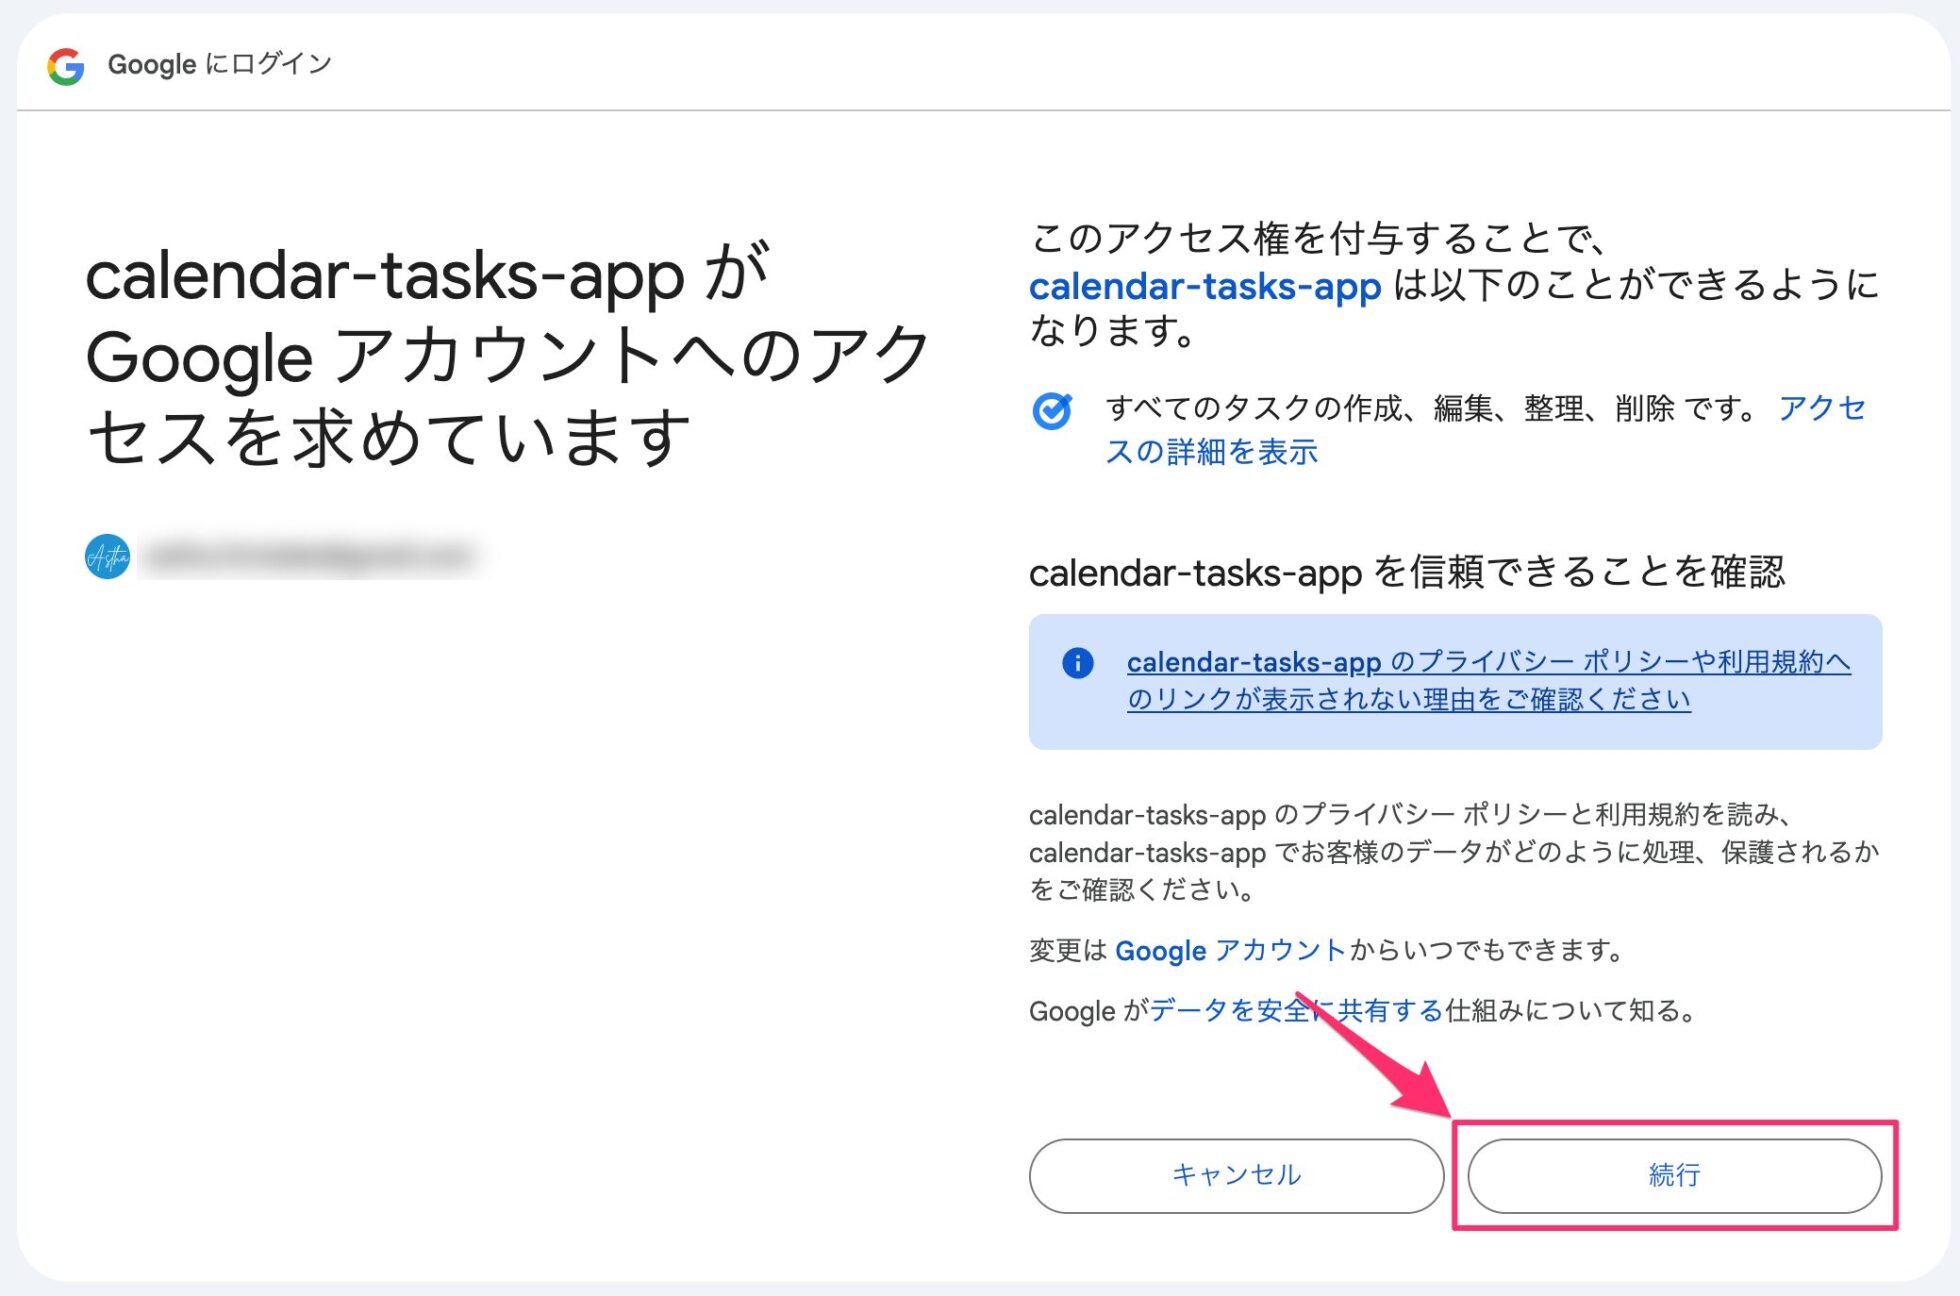Click the 'calendar-tasks-app を信頼できることを確認' heading
Image resolution: width=1960 pixels, height=1296 pixels.
coord(1406,572)
